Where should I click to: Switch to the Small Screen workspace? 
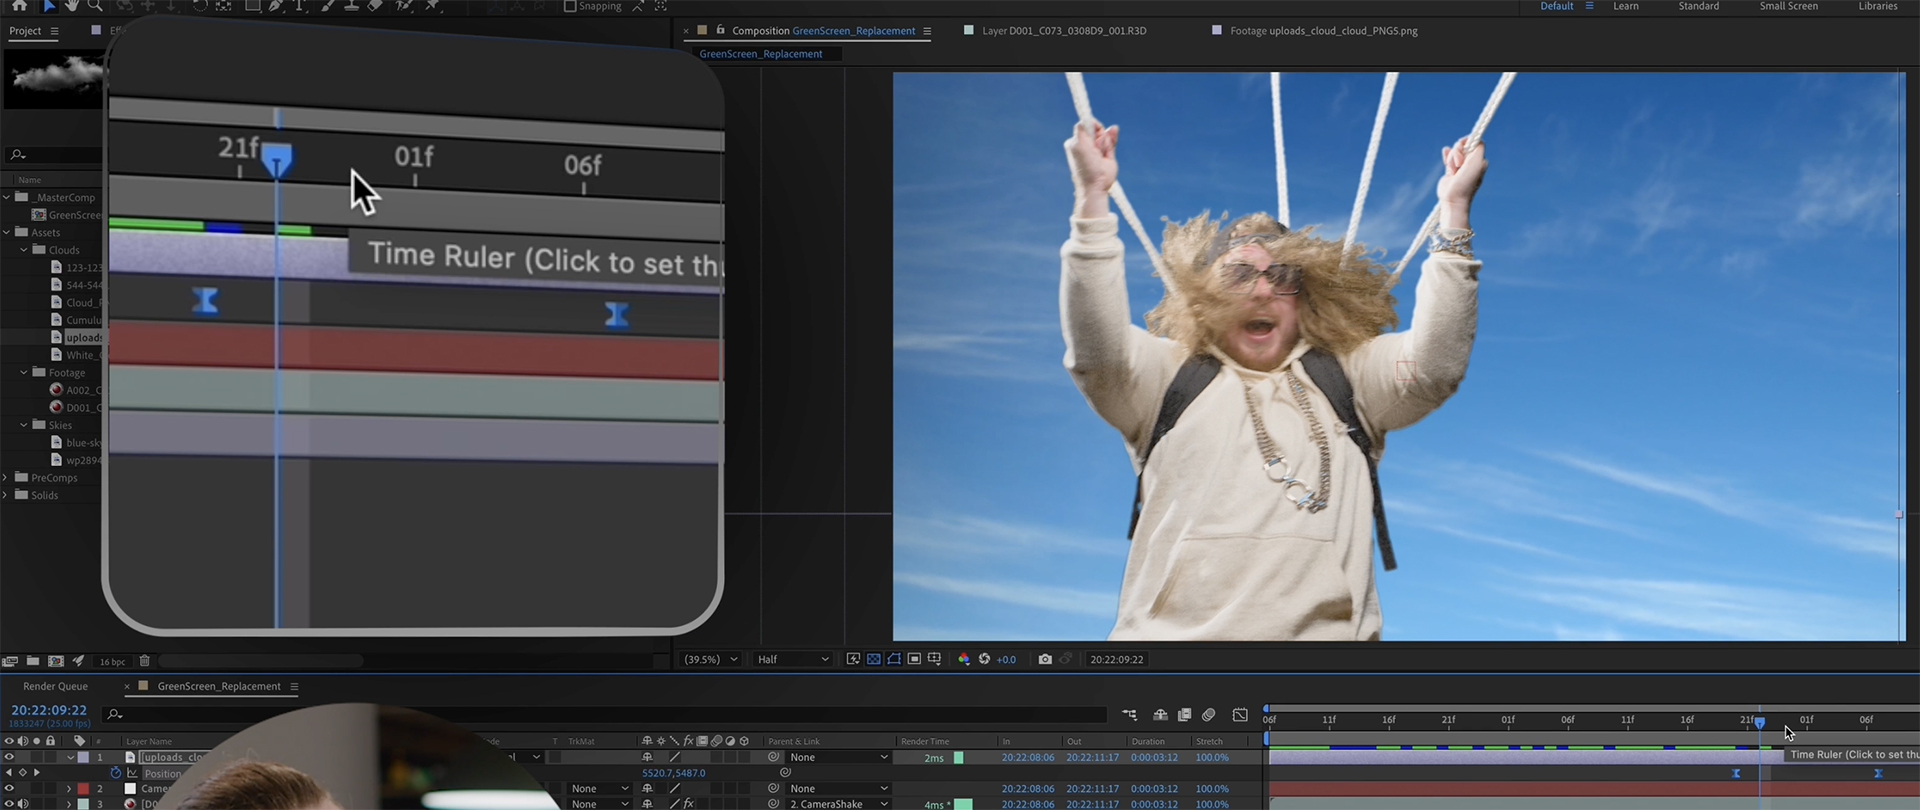(1788, 6)
